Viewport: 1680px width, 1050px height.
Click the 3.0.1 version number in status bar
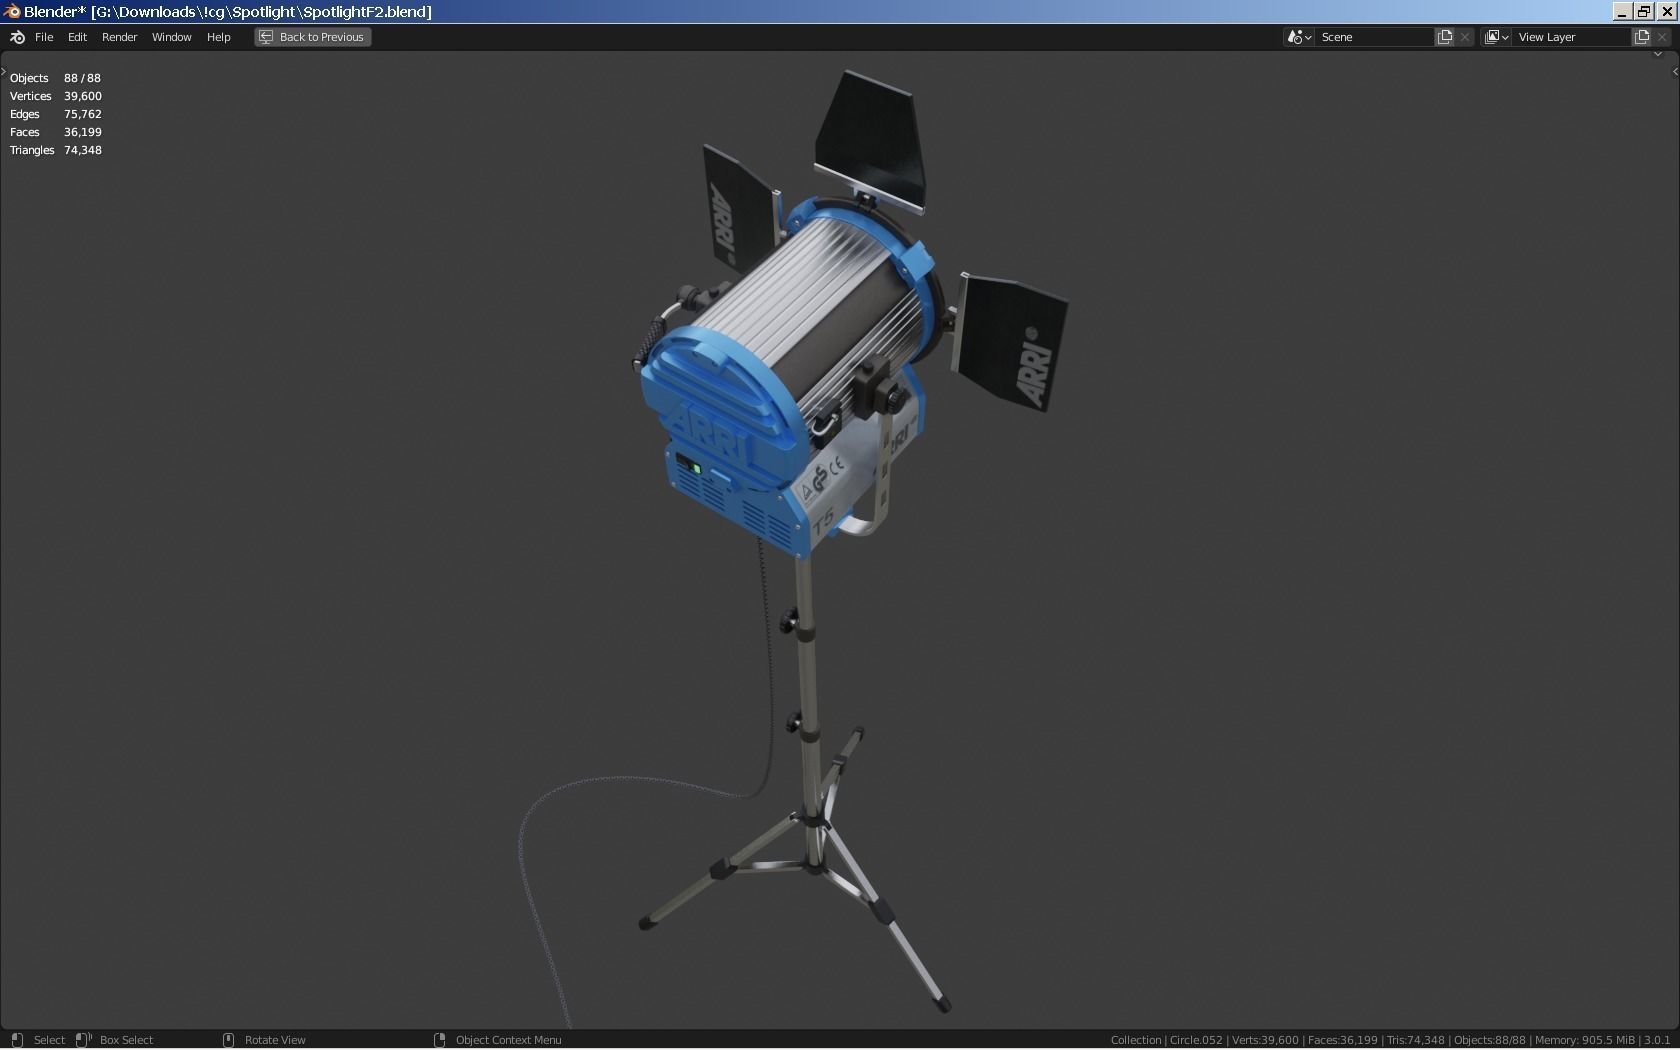click(x=1657, y=1040)
